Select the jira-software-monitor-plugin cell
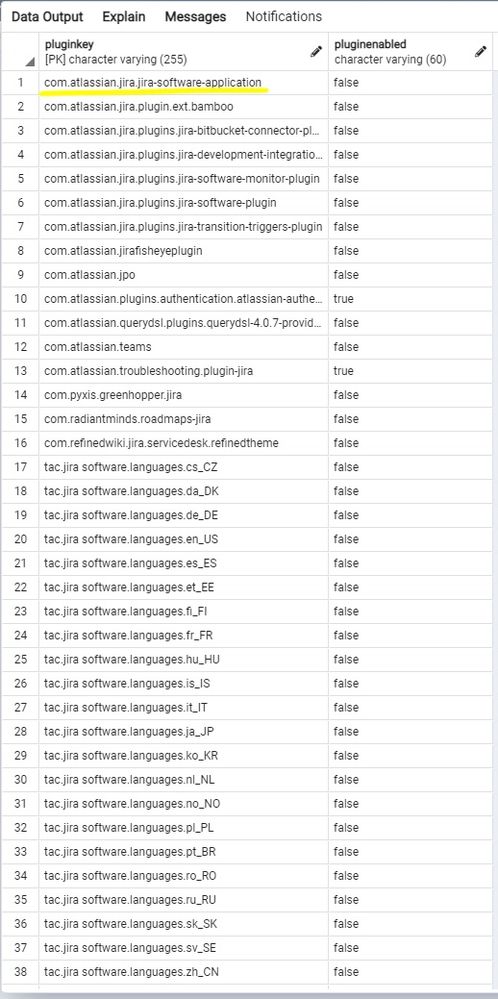This screenshot has height=999, width=498. (183, 178)
